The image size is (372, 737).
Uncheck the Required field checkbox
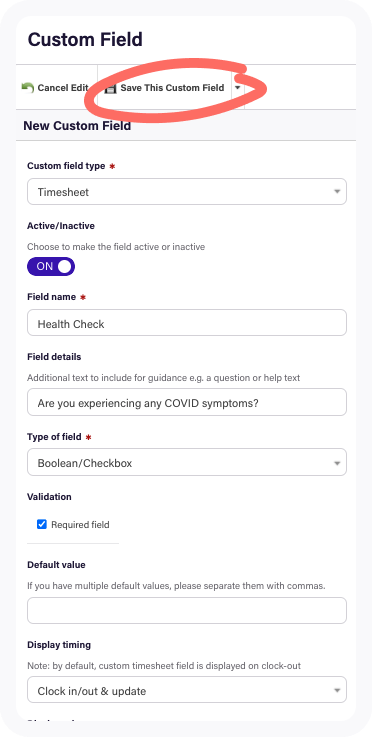(x=42, y=524)
